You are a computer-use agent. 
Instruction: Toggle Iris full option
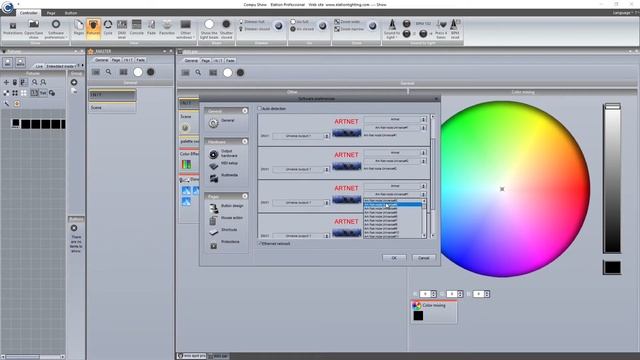300,22
